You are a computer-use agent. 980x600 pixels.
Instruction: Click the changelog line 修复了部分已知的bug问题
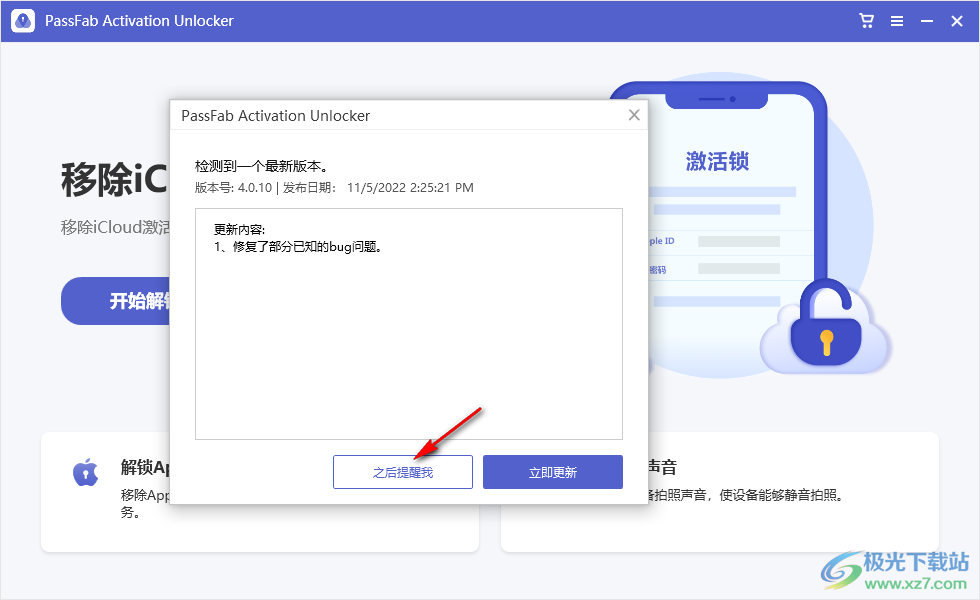point(298,247)
